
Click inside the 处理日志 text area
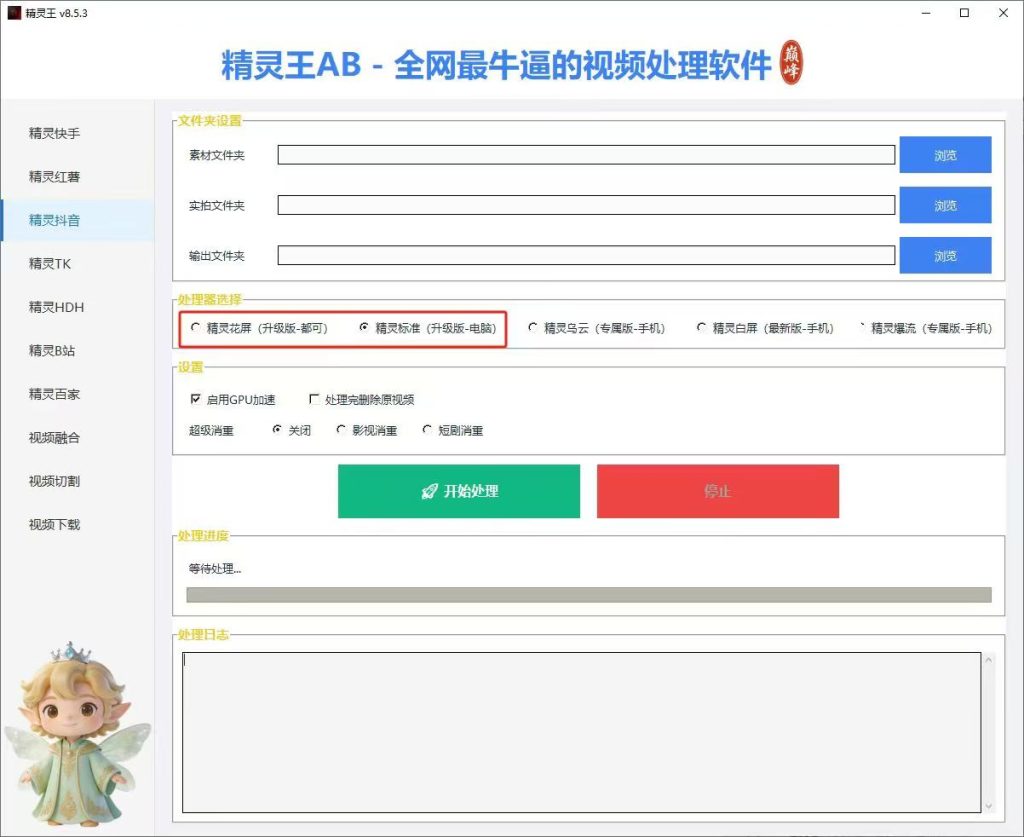581,733
